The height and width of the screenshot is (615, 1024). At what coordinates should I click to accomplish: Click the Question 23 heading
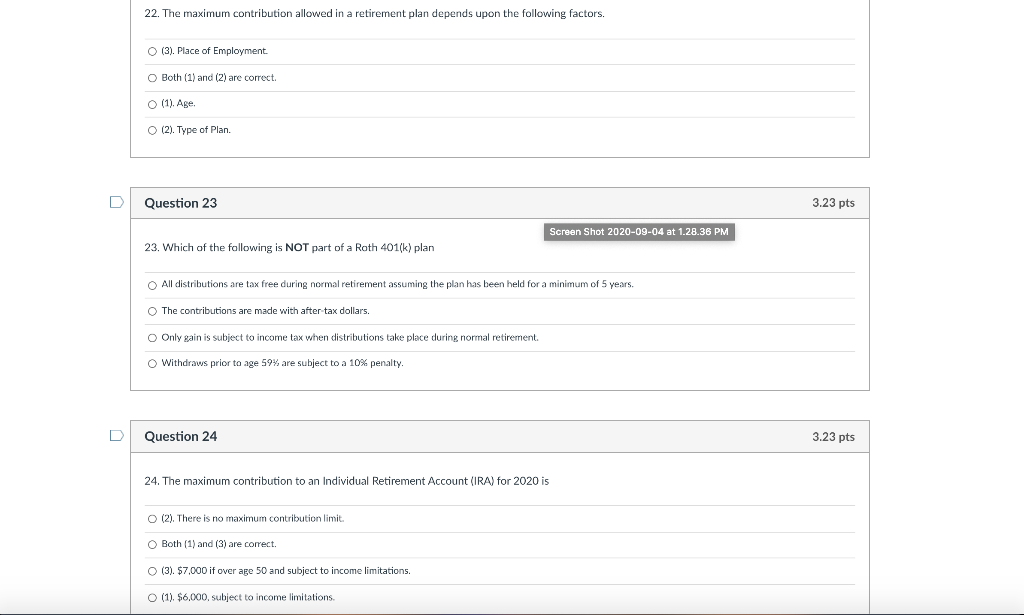[181, 203]
